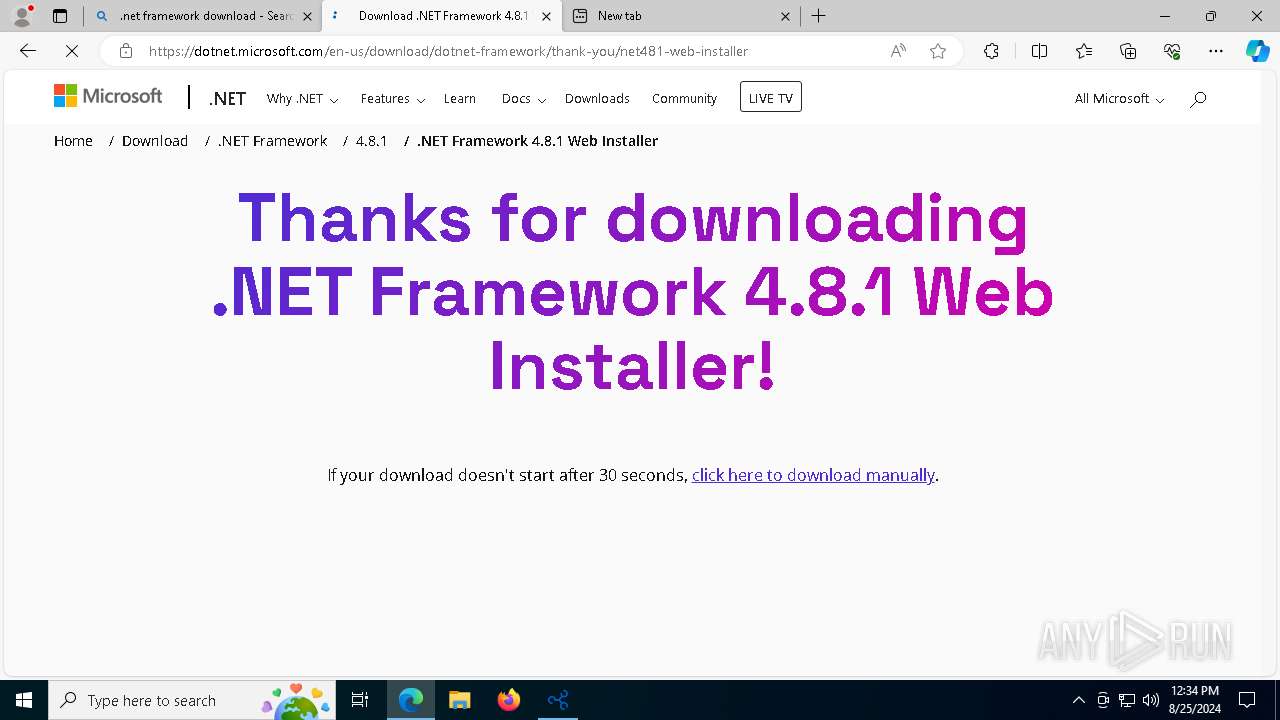
Task: Show hidden tray icons chevron
Action: point(1078,700)
